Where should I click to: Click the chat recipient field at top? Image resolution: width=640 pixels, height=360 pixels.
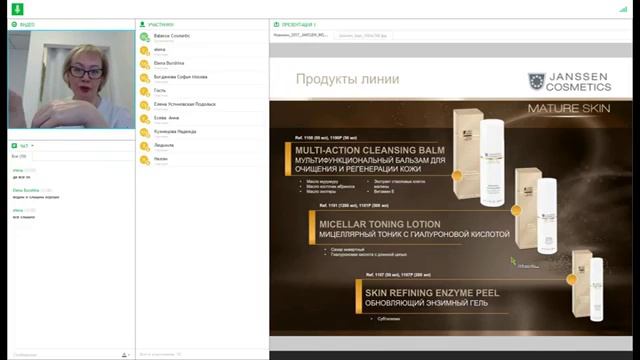point(83,156)
